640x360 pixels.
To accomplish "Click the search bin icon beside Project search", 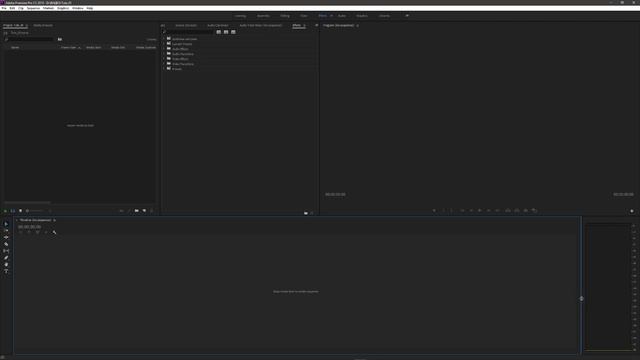I will tap(60, 39).
